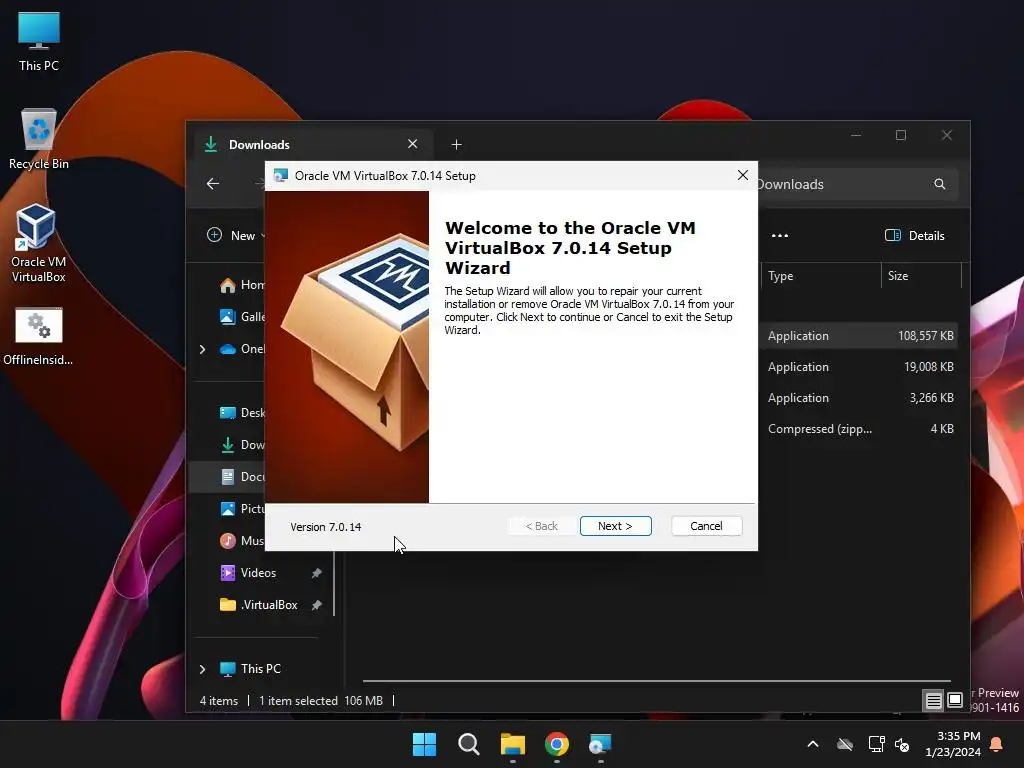This screenshot has width=1024, height=768.
Task: Unpin Videos using its pin icon
Action: coord(317,573)
